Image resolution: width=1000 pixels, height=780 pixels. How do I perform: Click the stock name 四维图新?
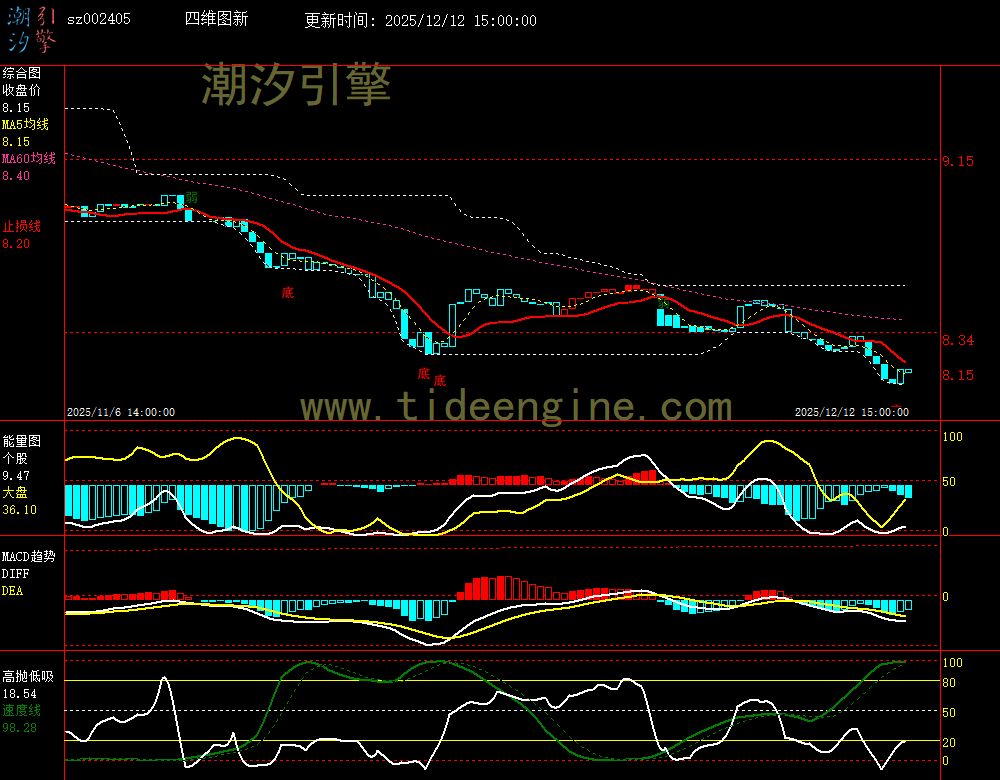pyautogui.click(x=217, y=20)
